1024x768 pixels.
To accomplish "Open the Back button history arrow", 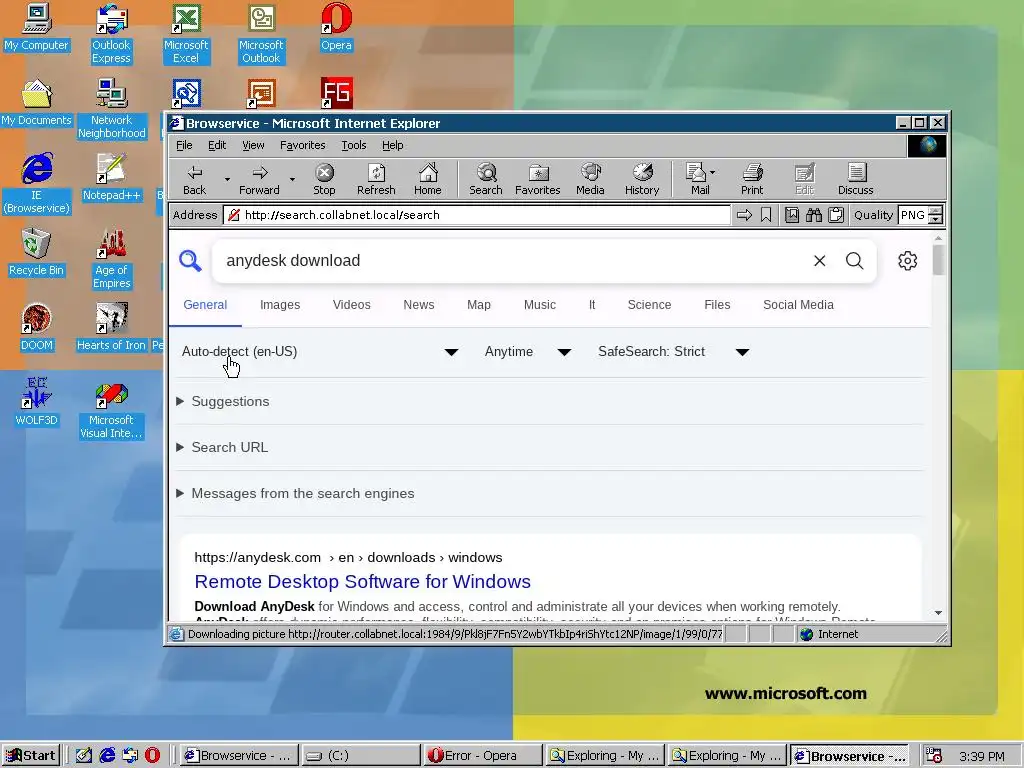I will click(227, 179).
